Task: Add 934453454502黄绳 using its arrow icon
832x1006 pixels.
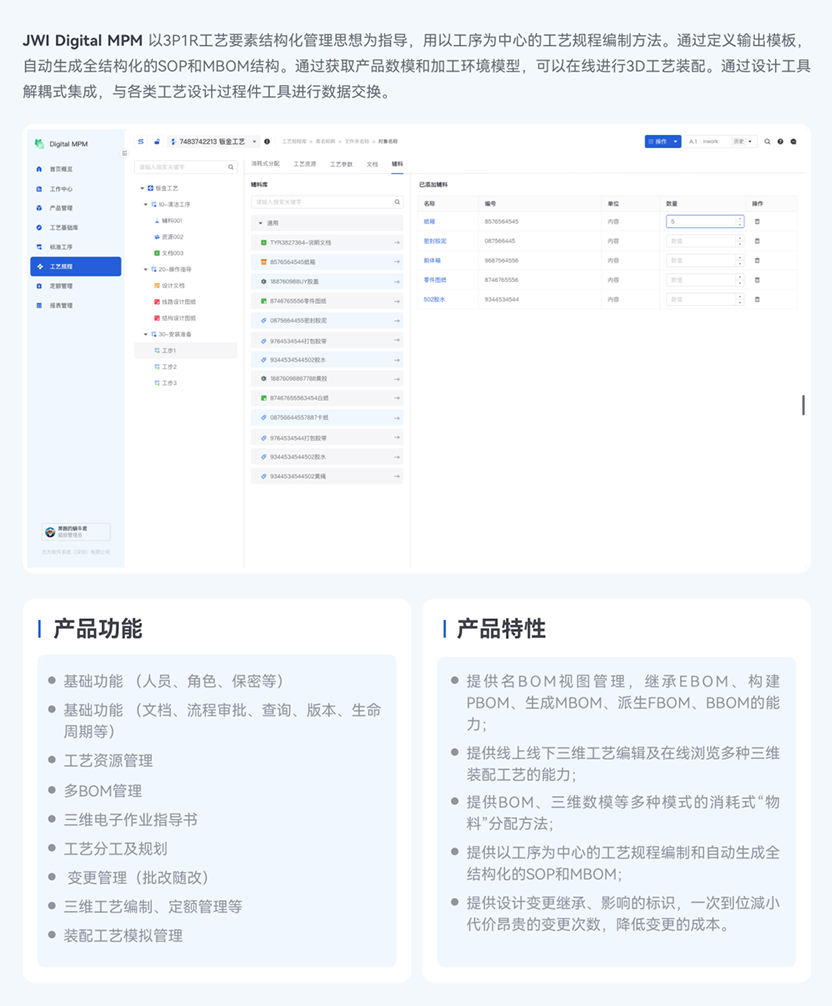Action: point(396,476)
